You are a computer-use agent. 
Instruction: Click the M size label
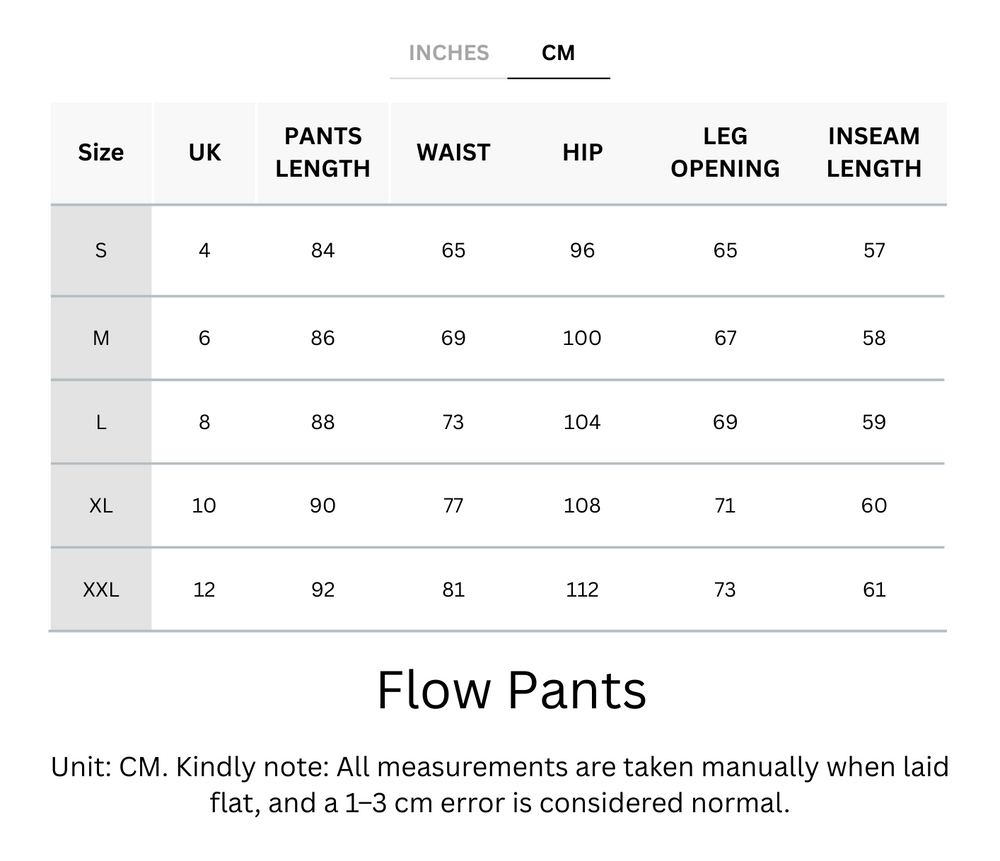click(101, 337)
